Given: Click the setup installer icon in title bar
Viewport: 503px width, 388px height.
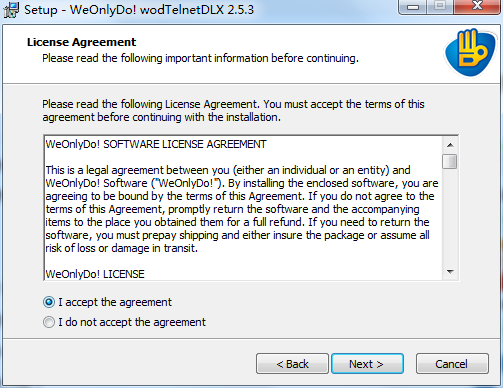Looking at the screenshot, I should coord(11,10).
